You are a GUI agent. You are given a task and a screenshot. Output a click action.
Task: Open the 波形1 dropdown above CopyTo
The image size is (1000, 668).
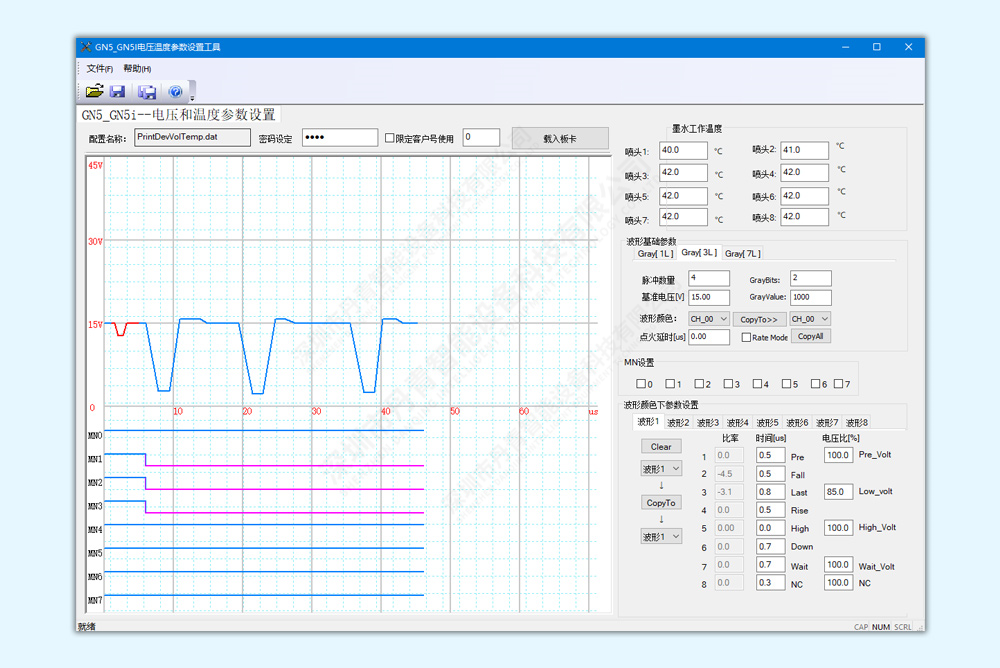tap(661, 469)
